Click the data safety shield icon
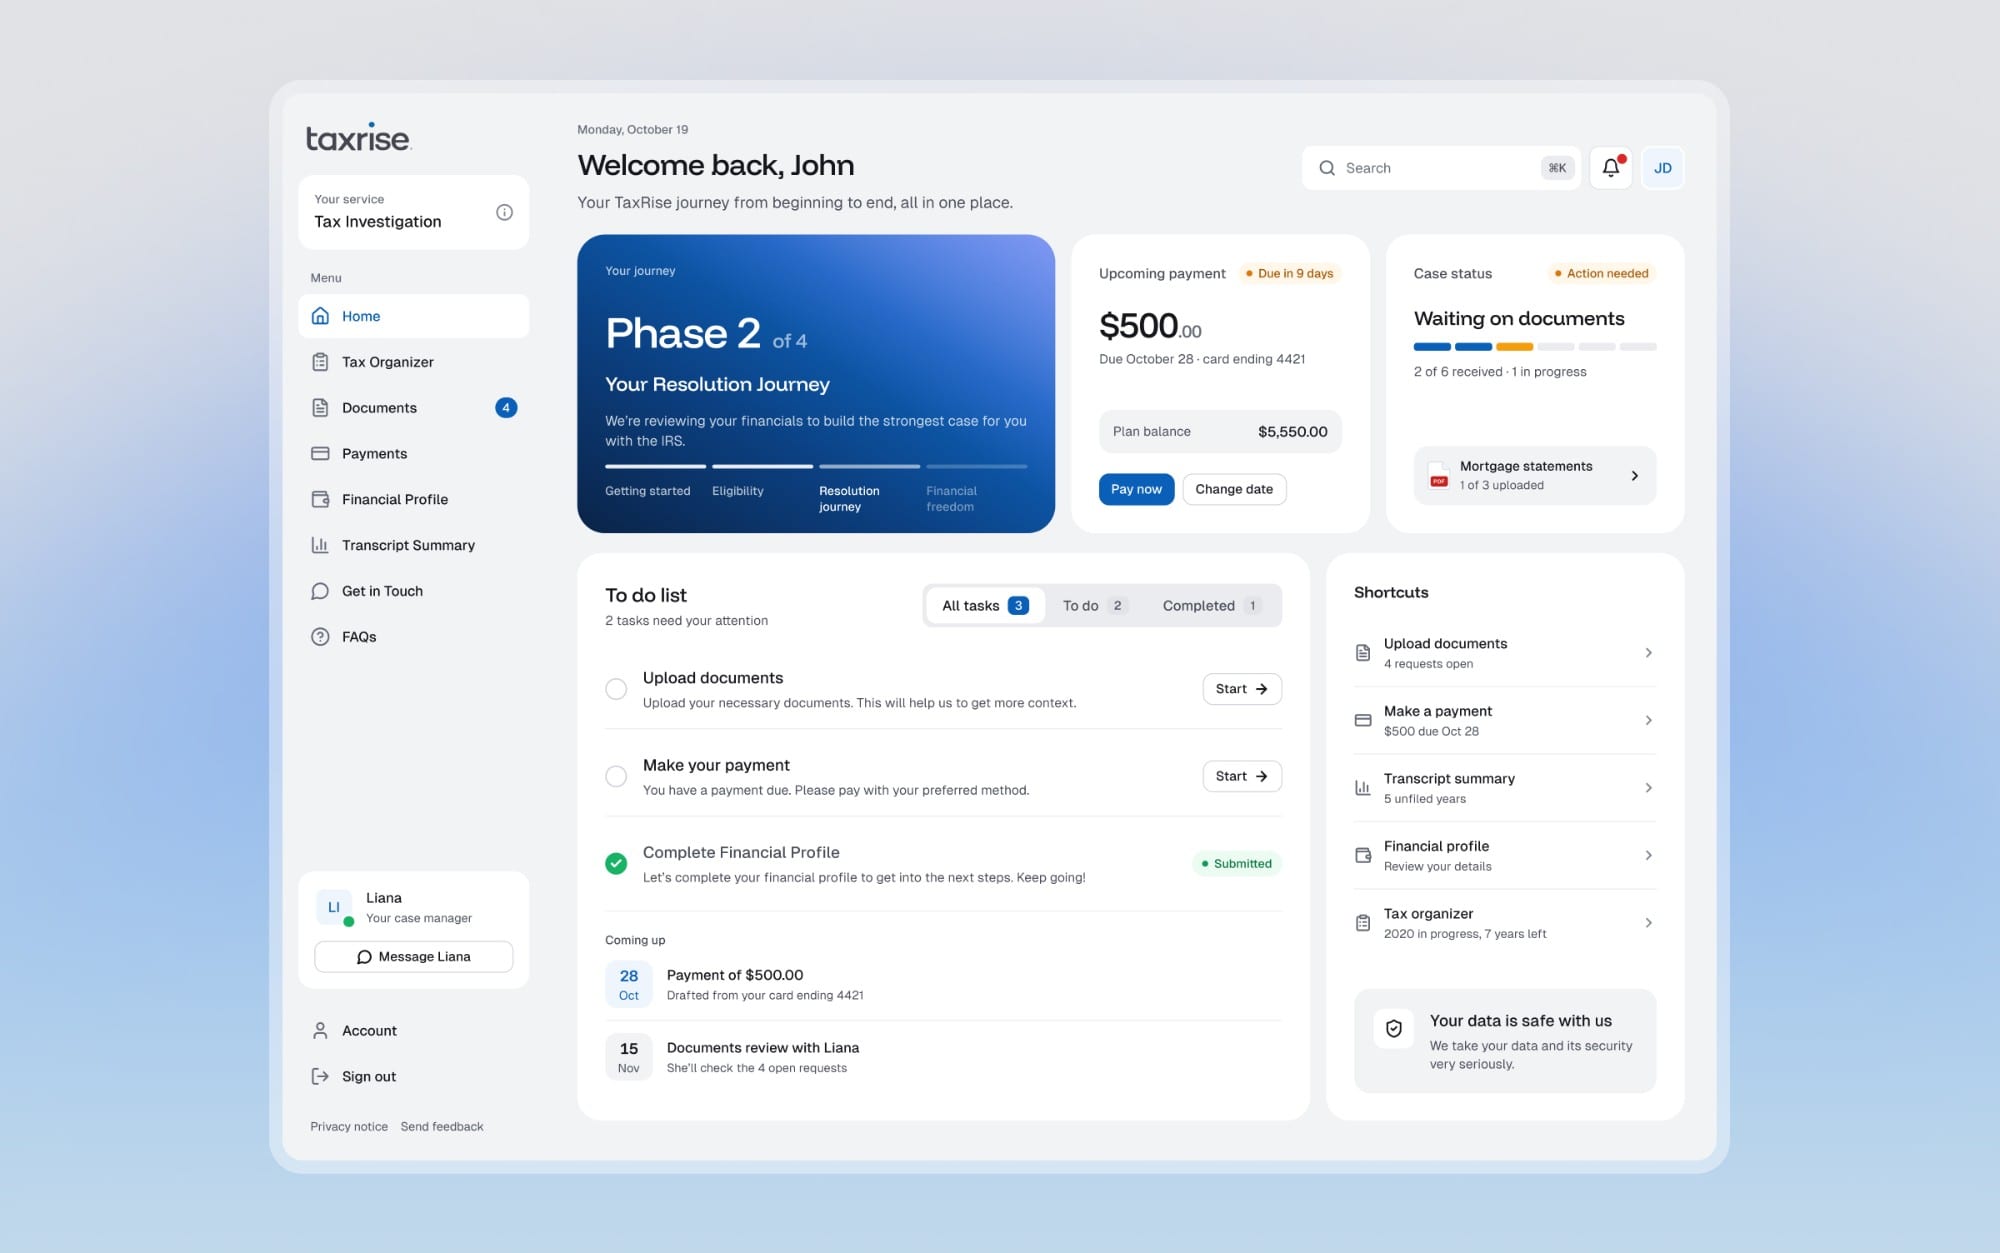This screenshot has height=1253, width=2000. point(1394,1028)
